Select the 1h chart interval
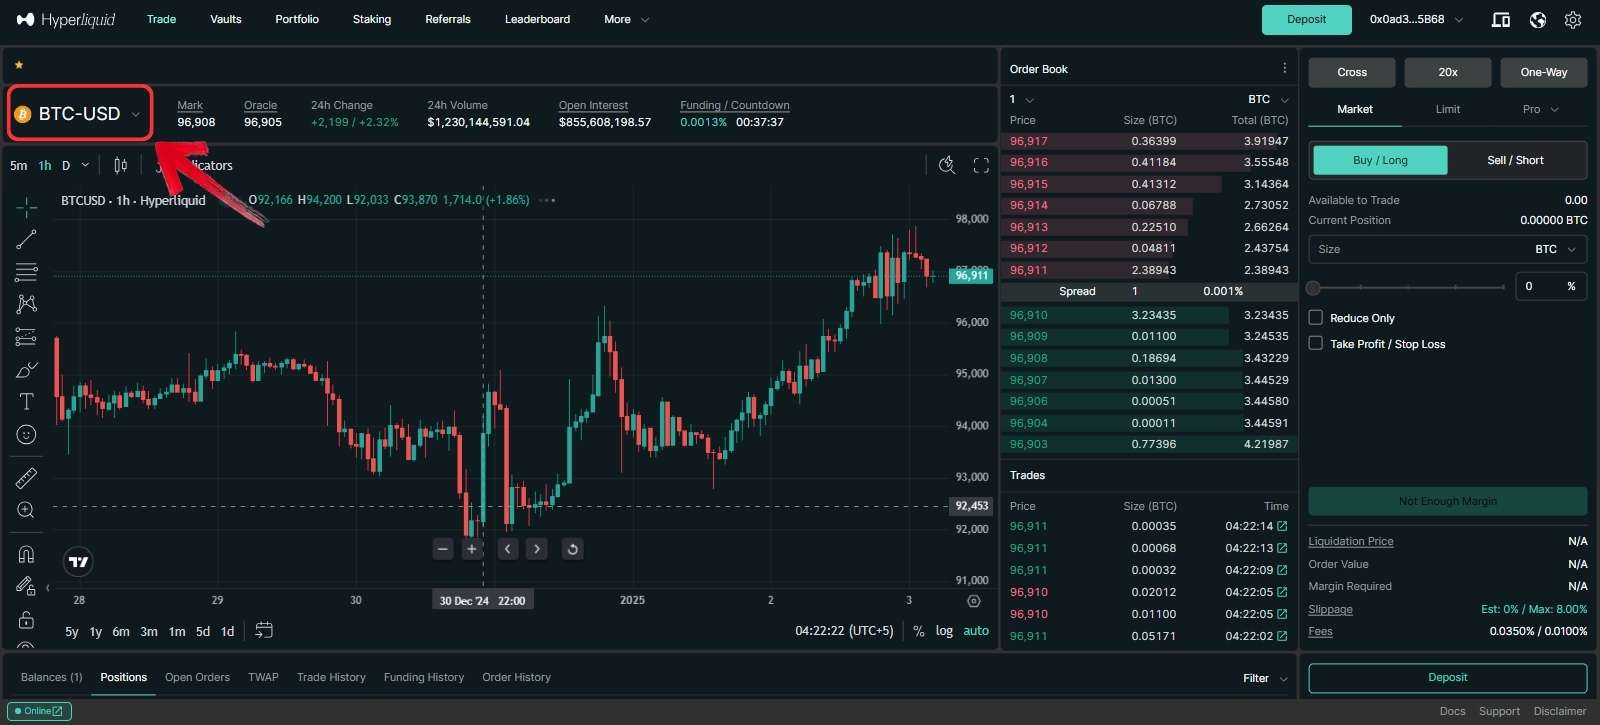This screenshot has height=725, width=1600. [45, 165]
